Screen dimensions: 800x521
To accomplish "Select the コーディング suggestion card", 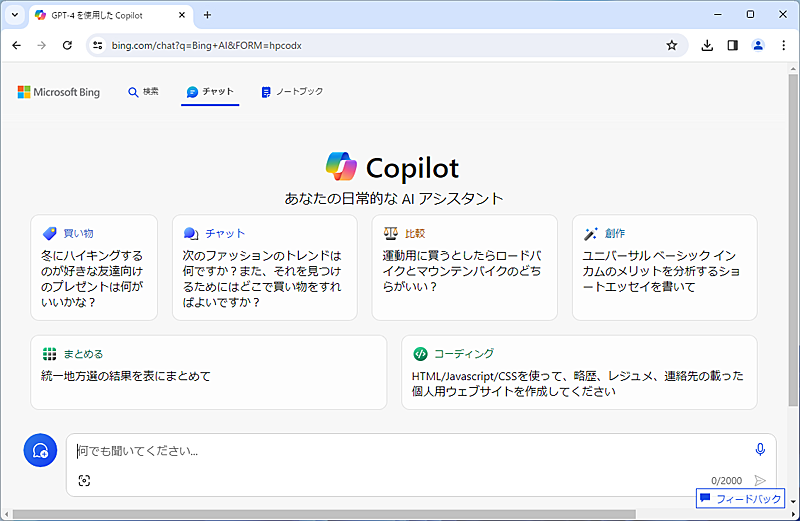I will 579,372.
